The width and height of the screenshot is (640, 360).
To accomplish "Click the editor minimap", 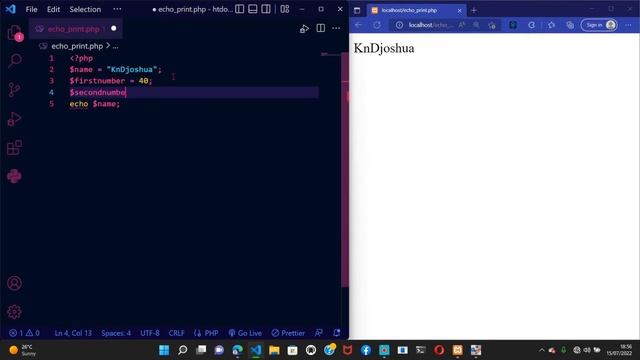I will tap(330, 54).
